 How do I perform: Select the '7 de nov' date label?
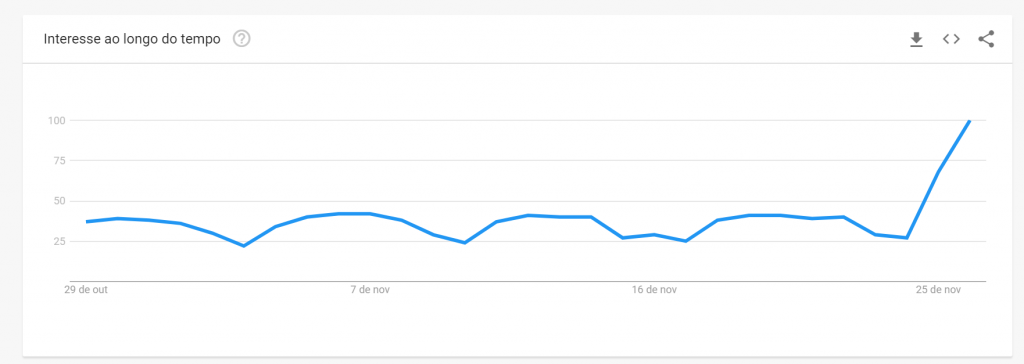[x=370, y=290]
